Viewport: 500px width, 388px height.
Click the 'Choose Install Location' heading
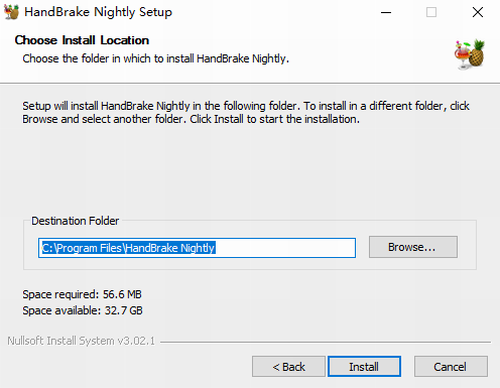coord(82,40)
